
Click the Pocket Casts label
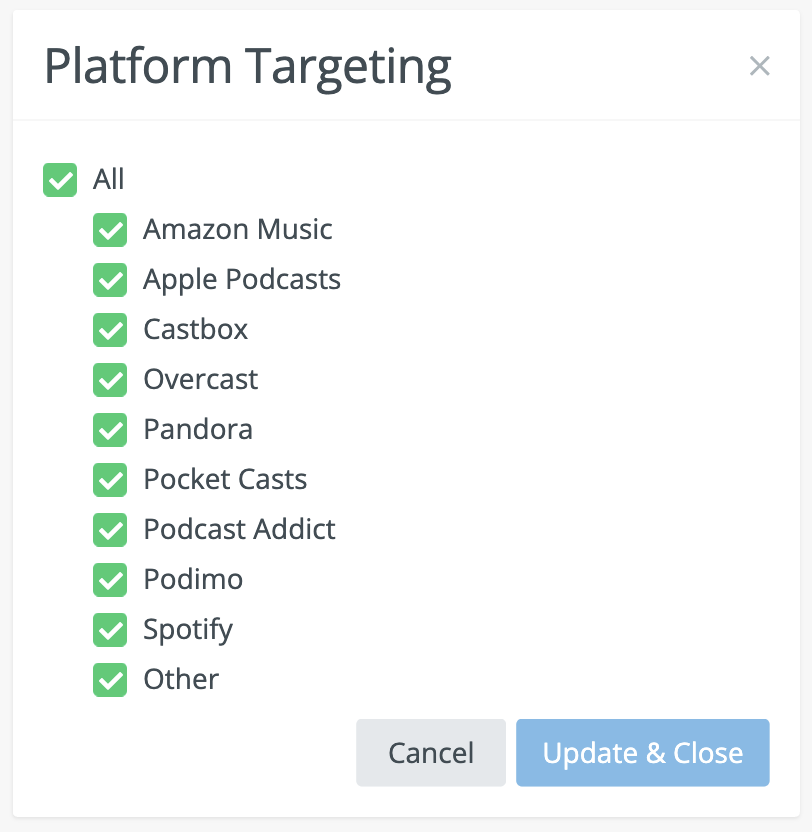tap(225, 480)
